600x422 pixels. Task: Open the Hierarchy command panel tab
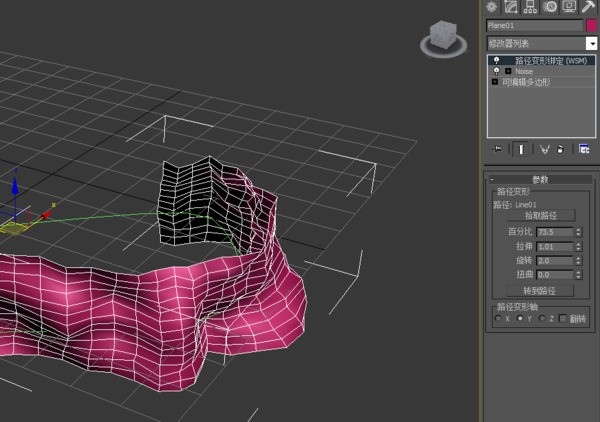point(531,7)
